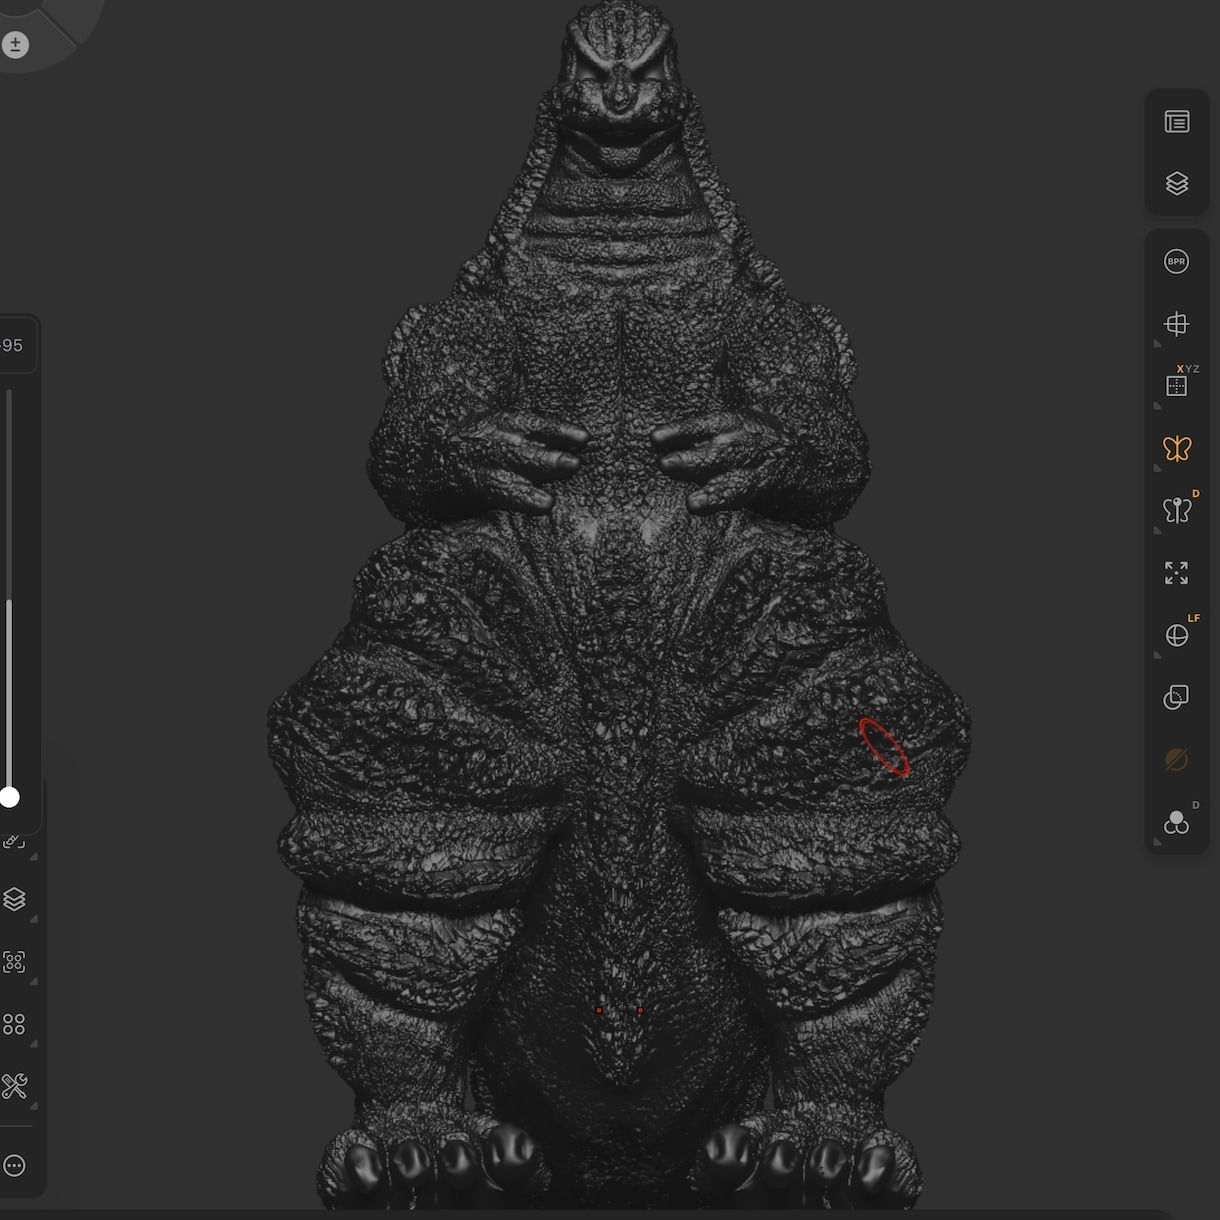
Task: Toggle the LF globe perspective icon
Action: (1177, 636)
